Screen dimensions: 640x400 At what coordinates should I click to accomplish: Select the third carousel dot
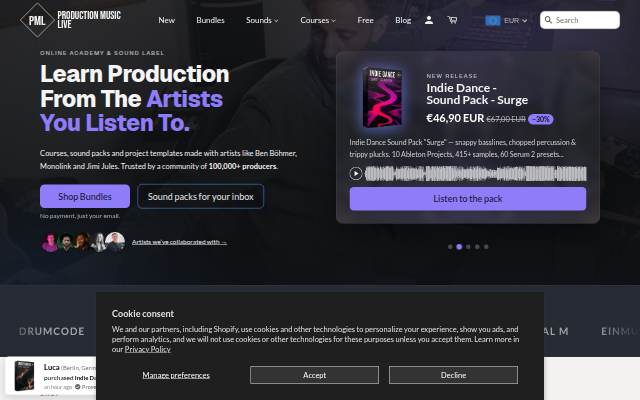468,247
